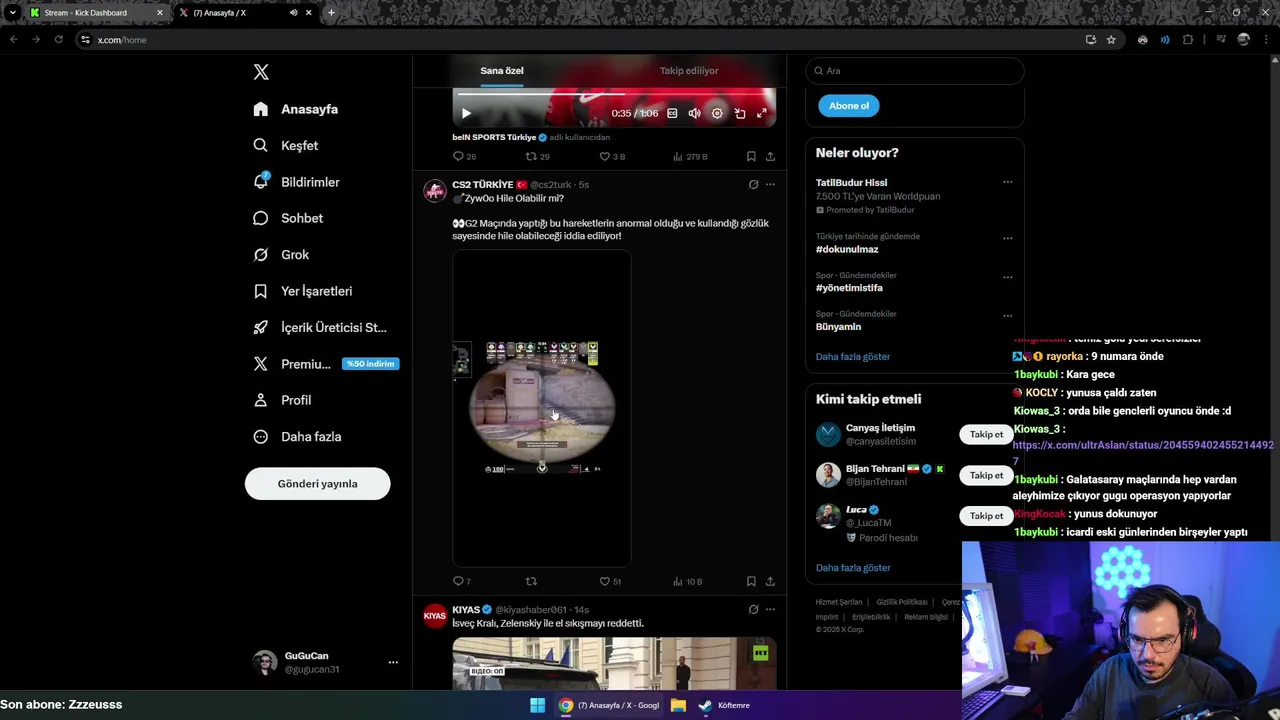Switch to Takip ediliyor tab
The image size is (1280, 720).
click(689, 71)
